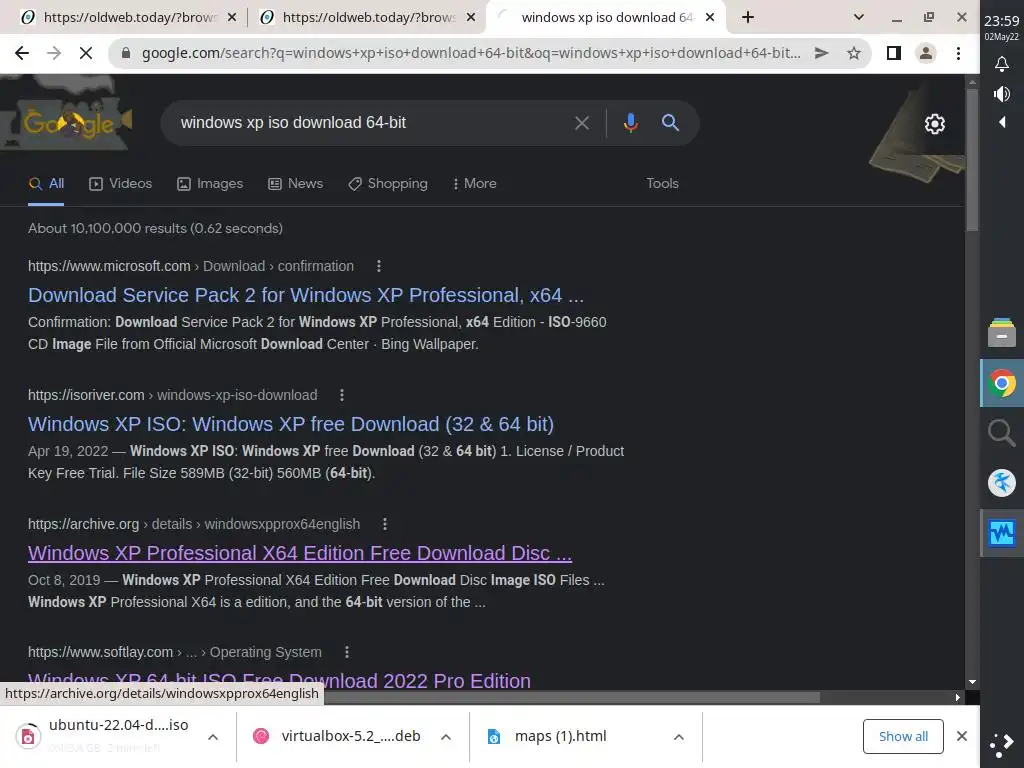Viewport: 1024px width, 768px height.
Task: Show all downloads
Action: [903, 737]
